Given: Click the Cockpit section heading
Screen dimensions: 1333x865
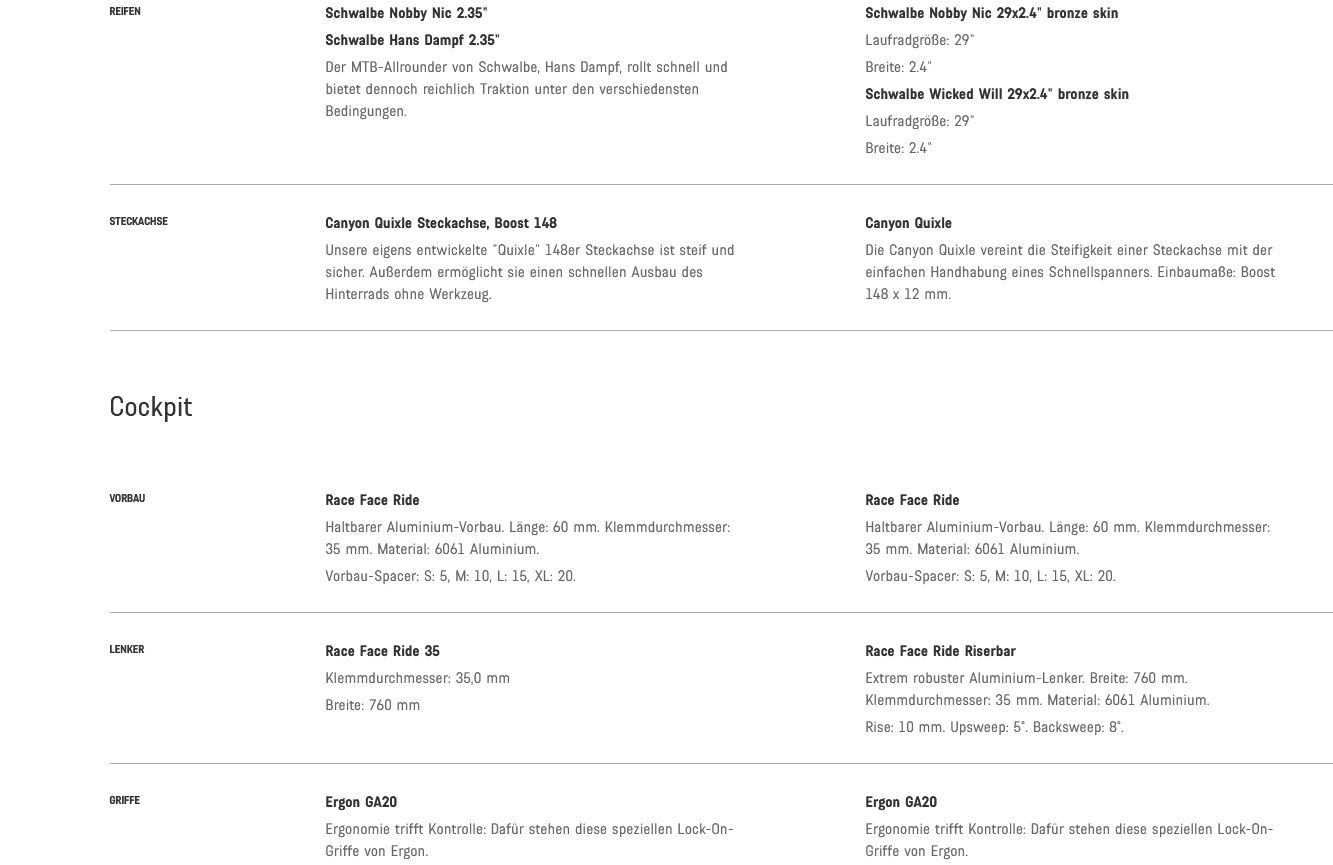Looking at the screenshot, I should 150,407.
